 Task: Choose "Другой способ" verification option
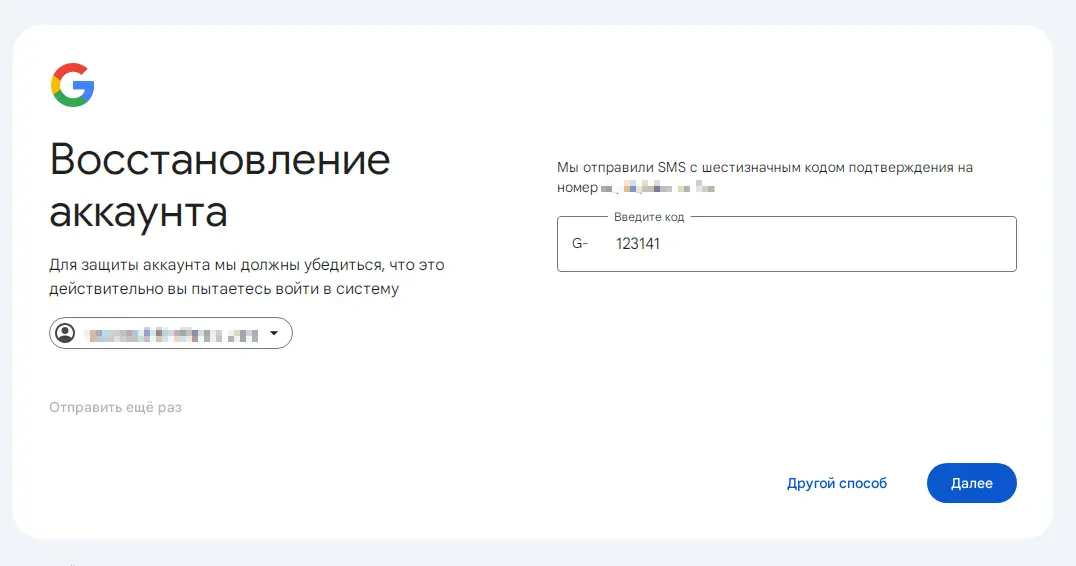pyautogui.click(x=837, y=483)
